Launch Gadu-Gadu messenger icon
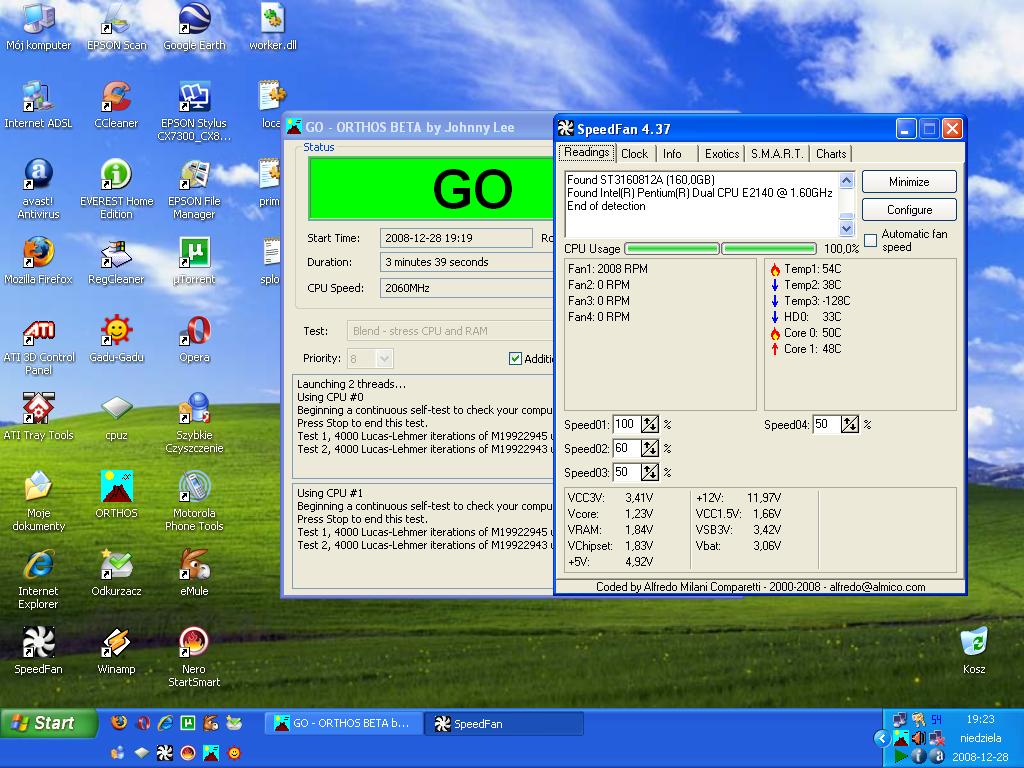 [116, 338]
